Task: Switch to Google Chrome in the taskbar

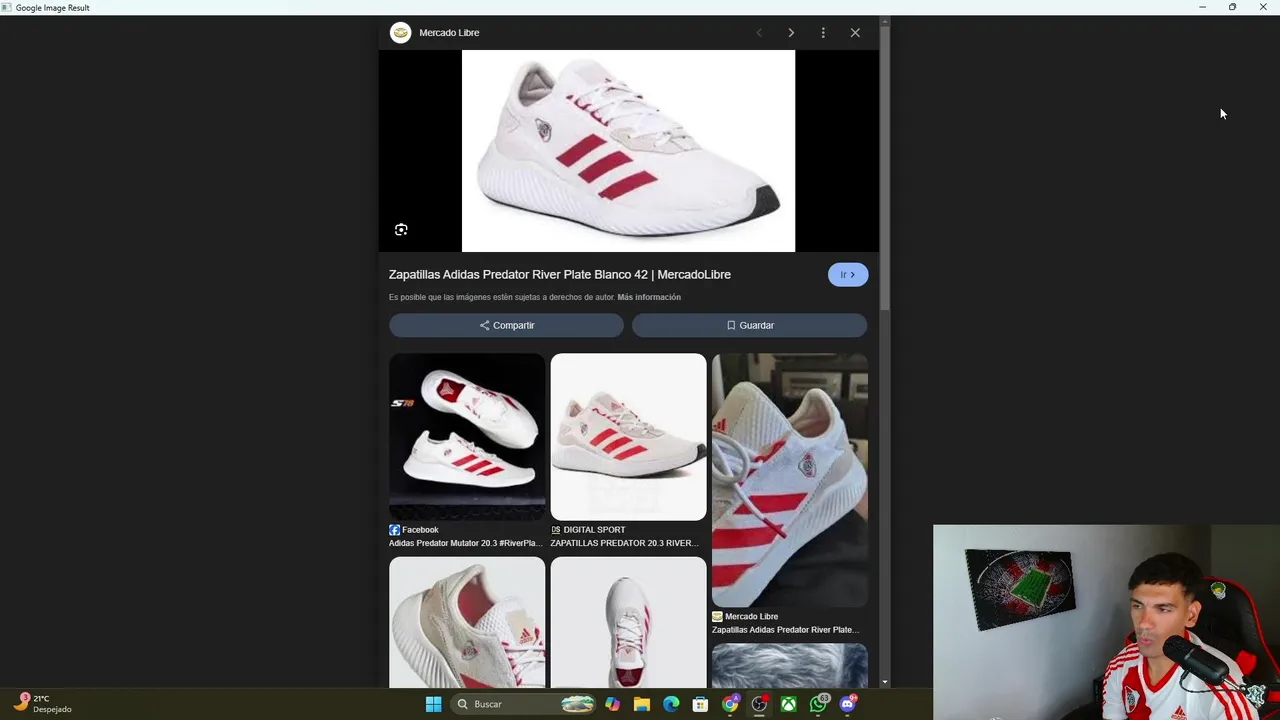Action: pos(730,704)
